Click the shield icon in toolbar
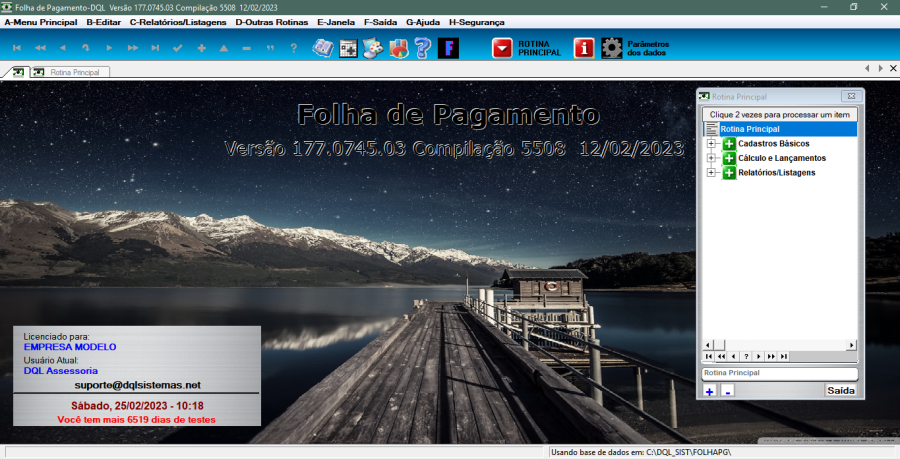This screenshot has width=900, height=459. [x=397, y=47]
